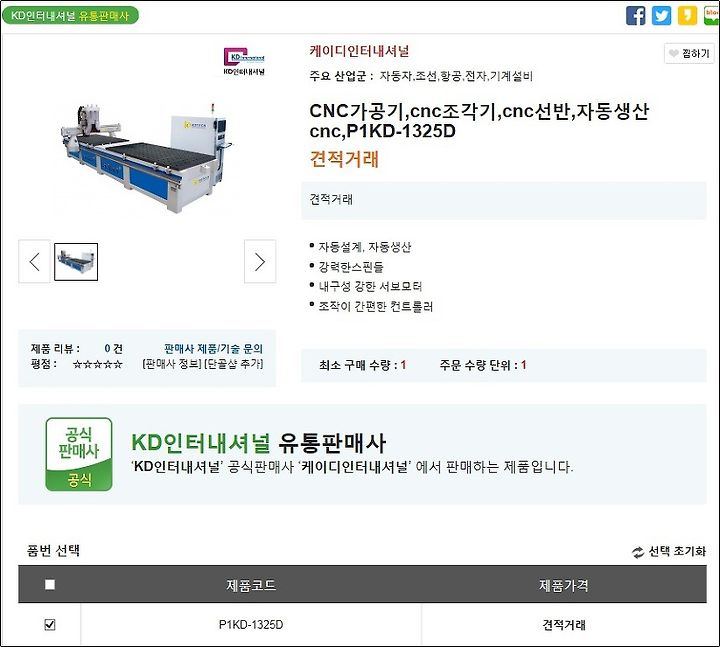
Task: Click the heart 찜하기 wishlist button
Action: [x=689, y=54]
